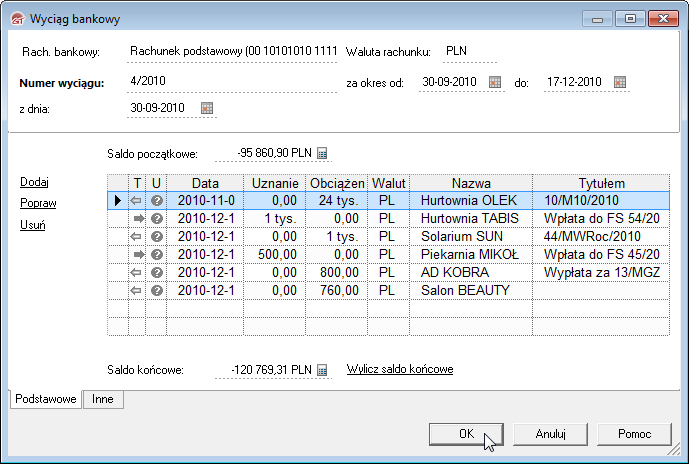
Task: Click question mark status icon in Salon BEAUTY row
Action: 156,290
